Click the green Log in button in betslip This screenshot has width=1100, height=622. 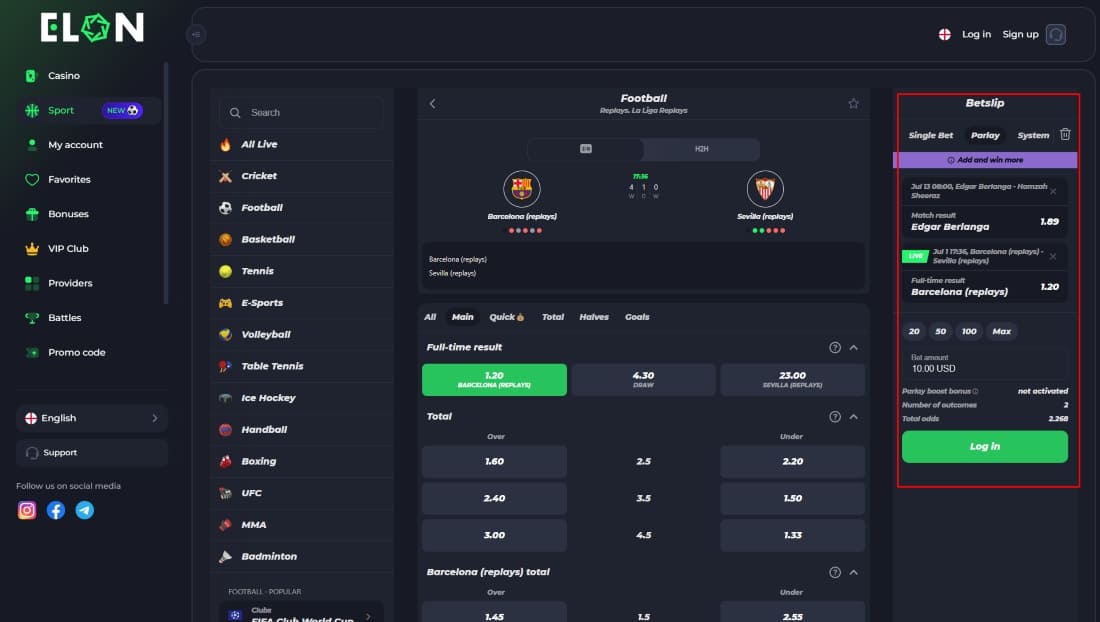tap(985, 447)
